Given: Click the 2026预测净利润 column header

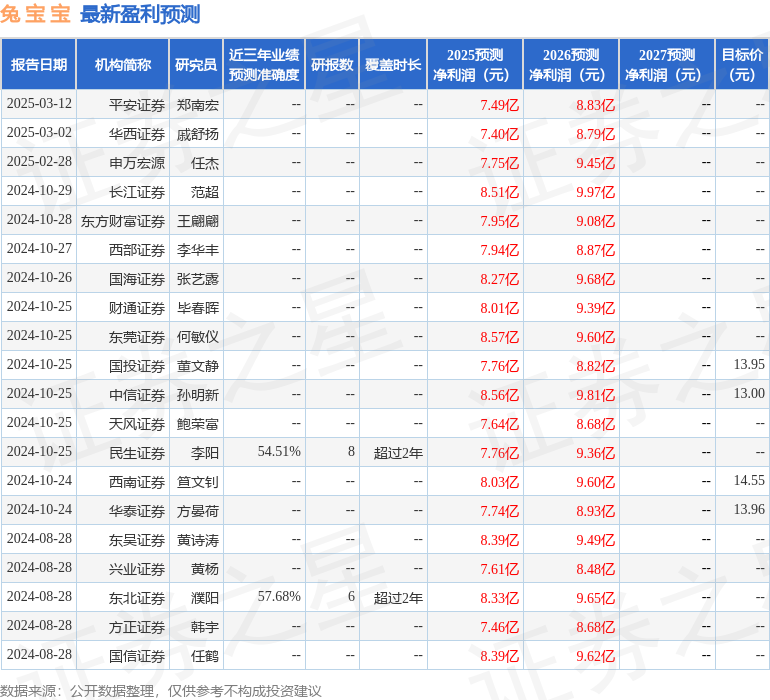Looking at the screenshot, I should pyautogui.click(x=571, y=65).
